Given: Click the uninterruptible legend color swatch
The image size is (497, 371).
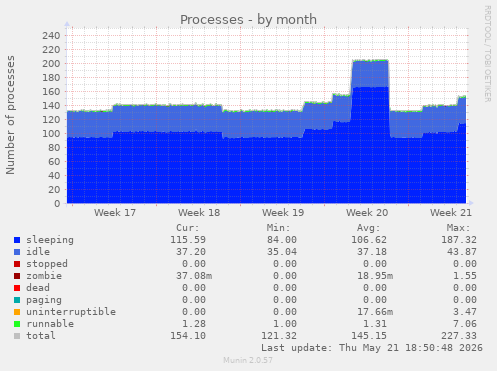Looking at the screenshot, I should pos(17,312).
